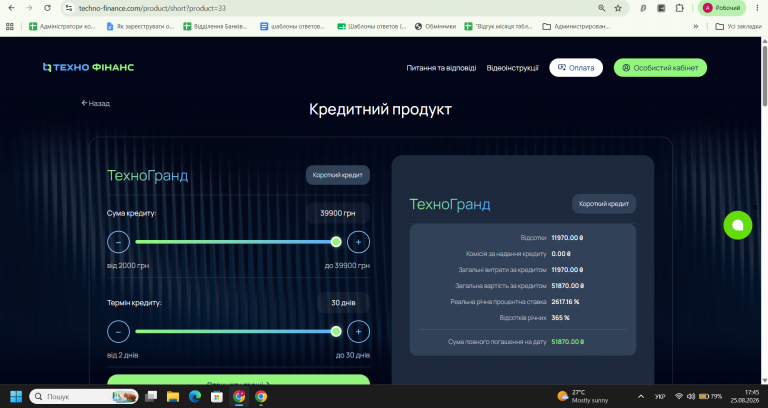Open the second Chrome taskbar icon
The width and height of the screenshot is (768, 408).
tap(261, 396)
